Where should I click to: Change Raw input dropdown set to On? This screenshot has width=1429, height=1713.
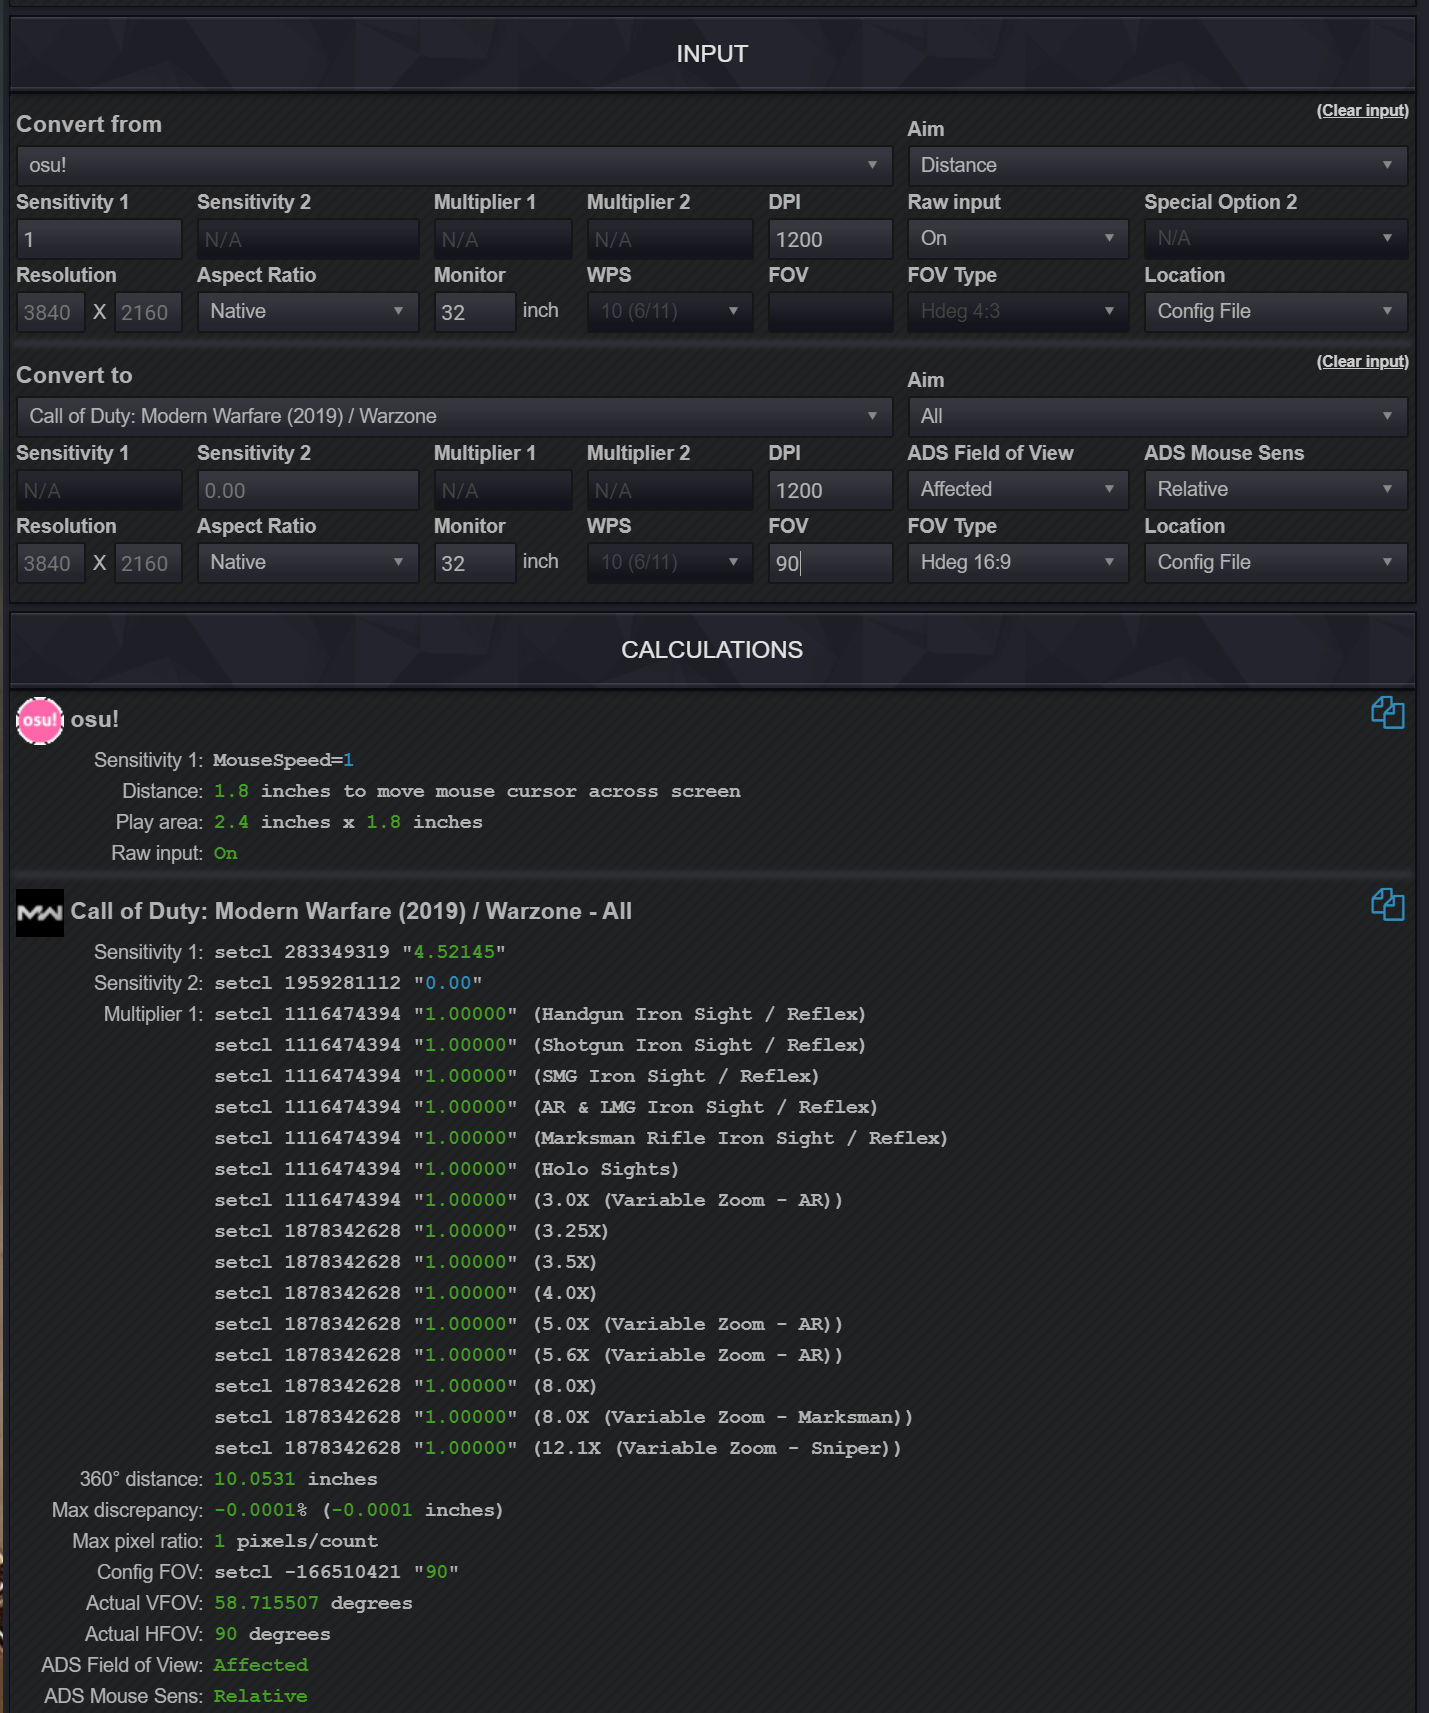pyautogui.click(x=1018, y=238)
